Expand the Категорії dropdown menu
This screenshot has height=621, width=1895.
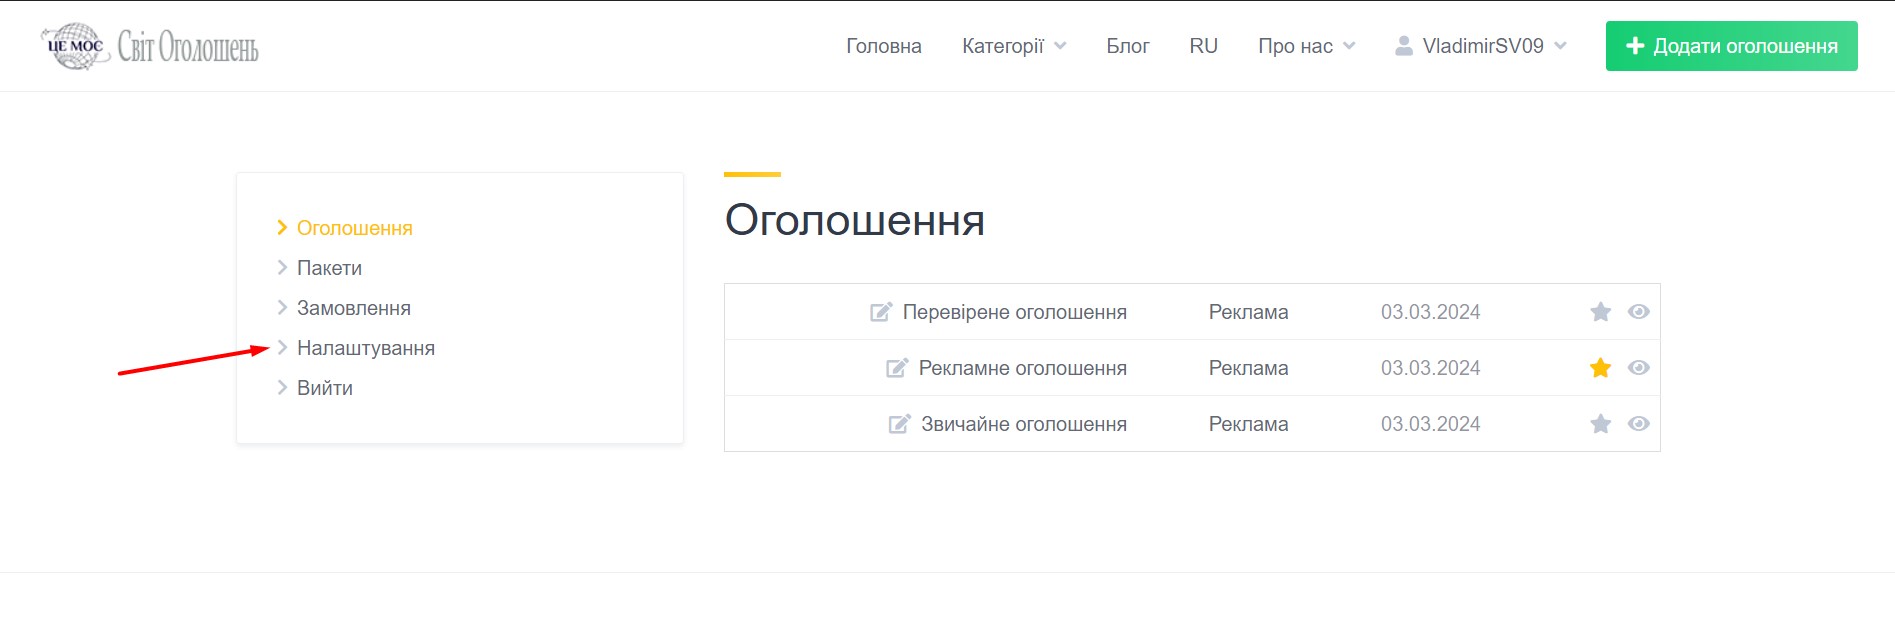1014,46
